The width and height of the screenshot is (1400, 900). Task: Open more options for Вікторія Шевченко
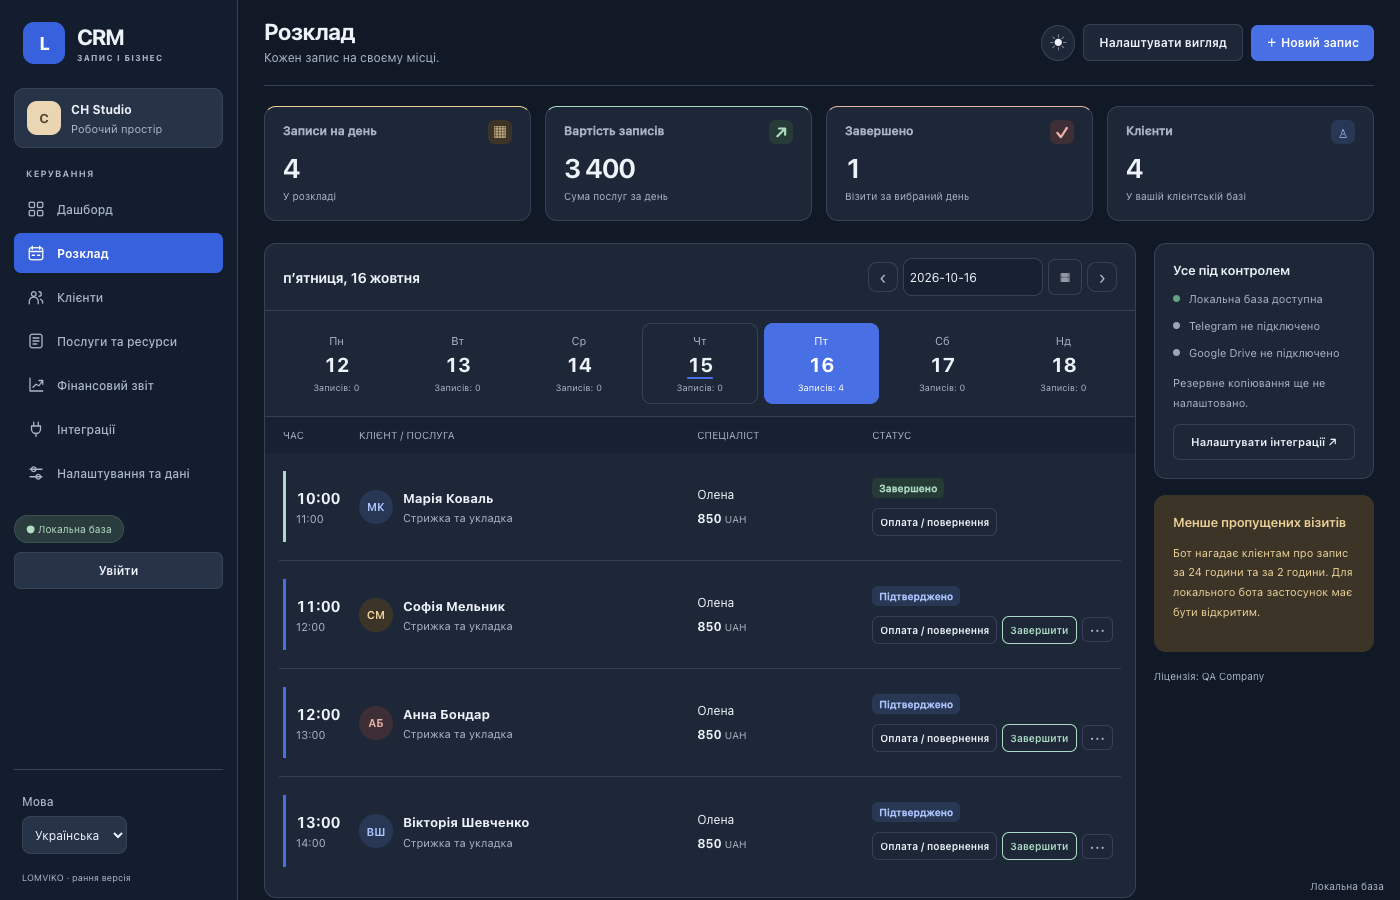[1097, 847]
